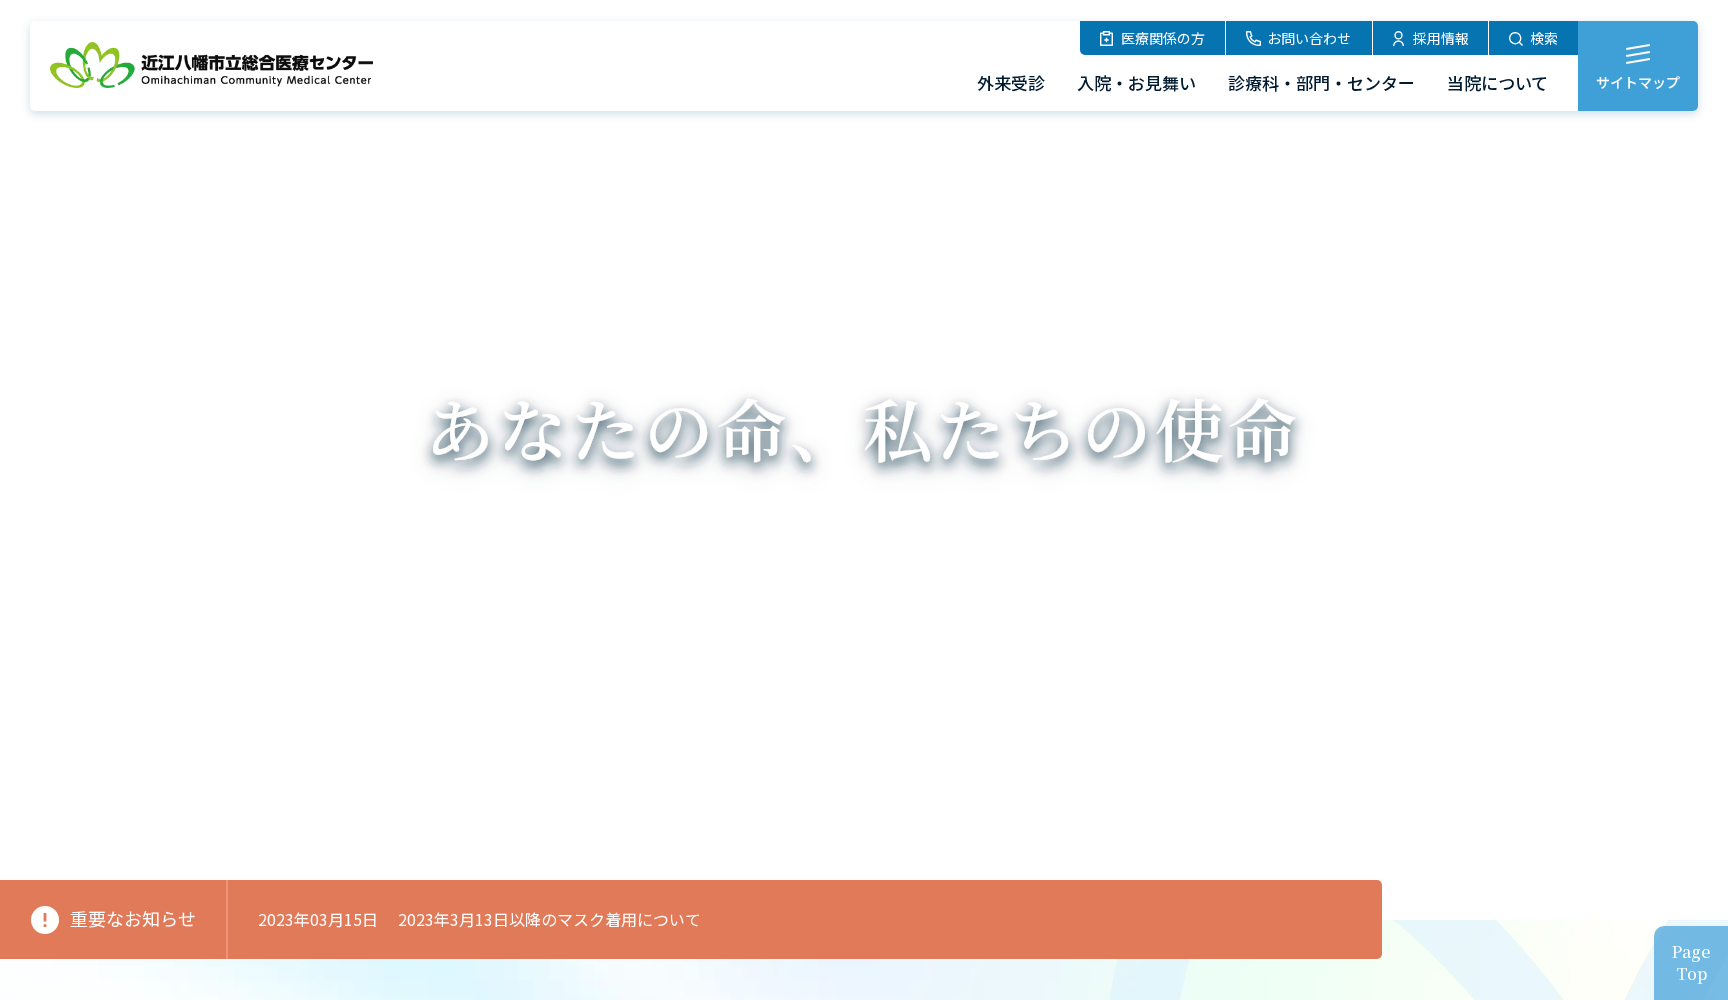Click the magnifying glass search icon

pyautogui.click(x=1515, y=39)
